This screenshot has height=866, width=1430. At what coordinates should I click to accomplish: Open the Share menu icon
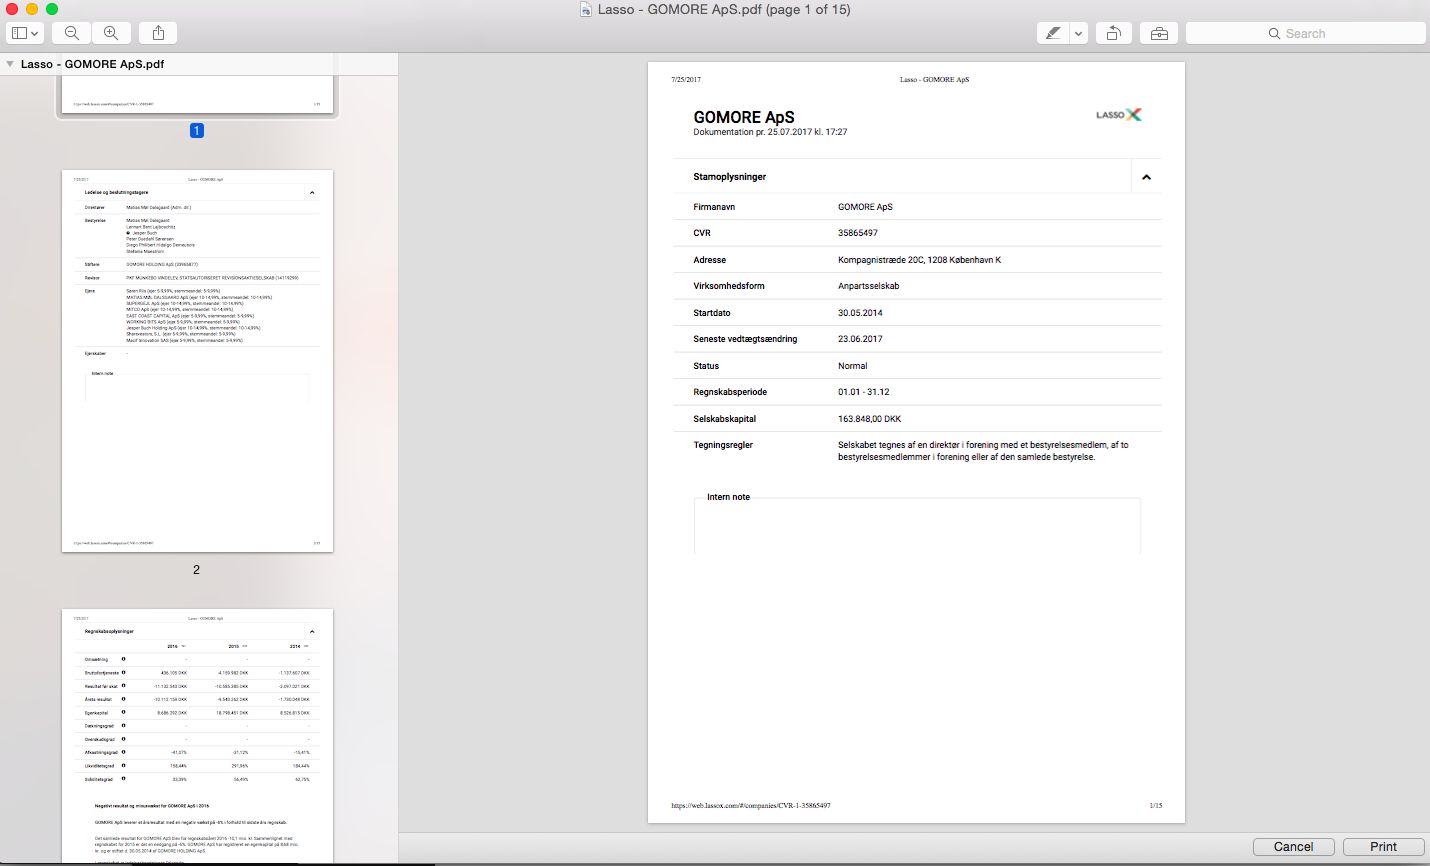tap(158, 33)
